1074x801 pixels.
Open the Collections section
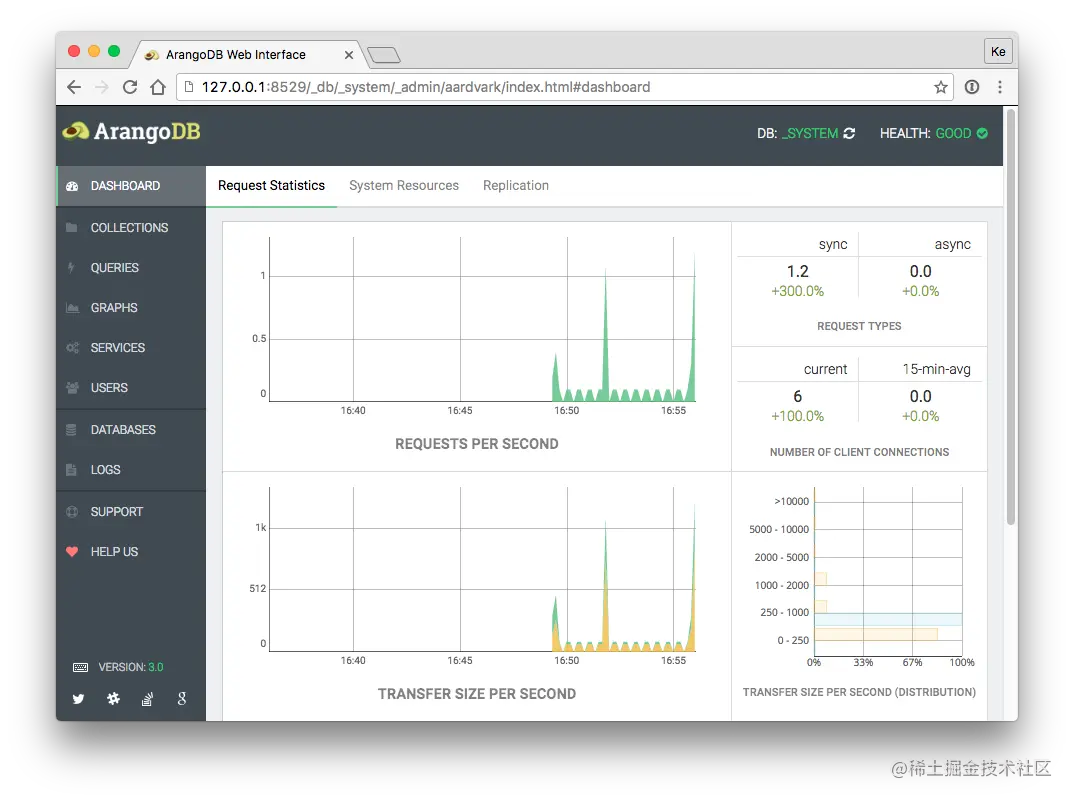pos(131,227)
